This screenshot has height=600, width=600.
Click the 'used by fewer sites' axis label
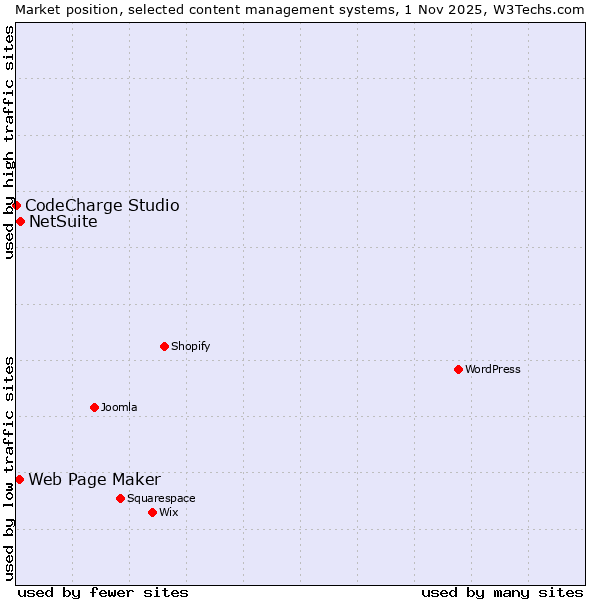pyautogui.click(x=103, y=592)
